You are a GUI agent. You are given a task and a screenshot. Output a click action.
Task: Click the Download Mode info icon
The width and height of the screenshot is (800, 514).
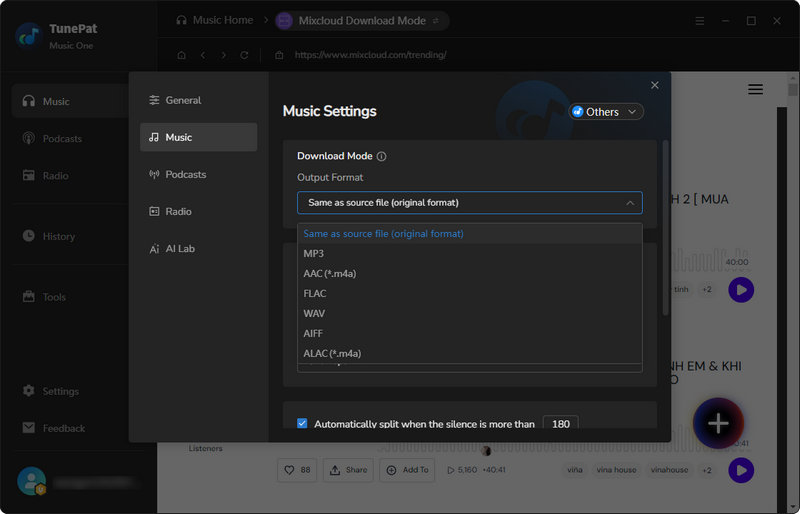(x=381, y=157)
